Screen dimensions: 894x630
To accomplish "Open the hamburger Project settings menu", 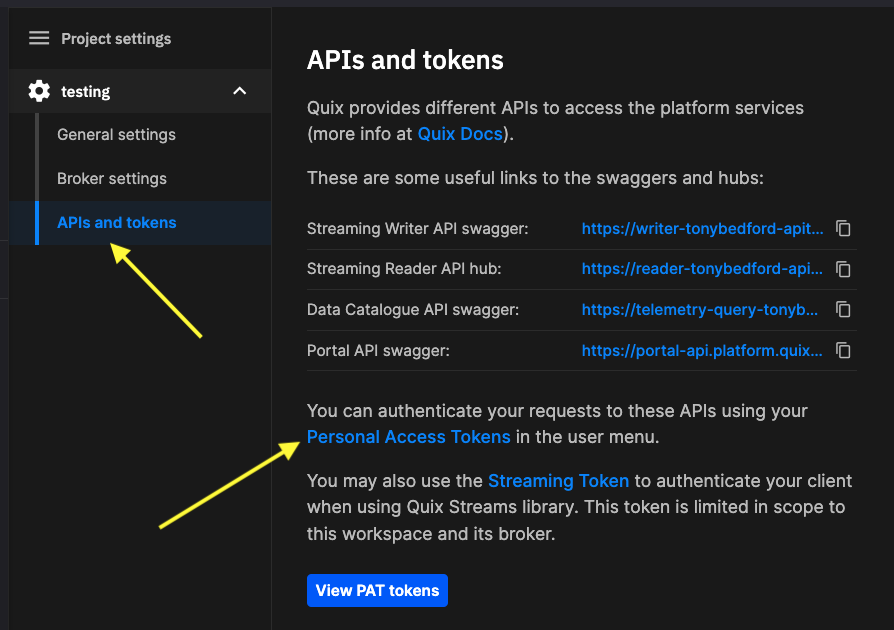I will (38, 38).
